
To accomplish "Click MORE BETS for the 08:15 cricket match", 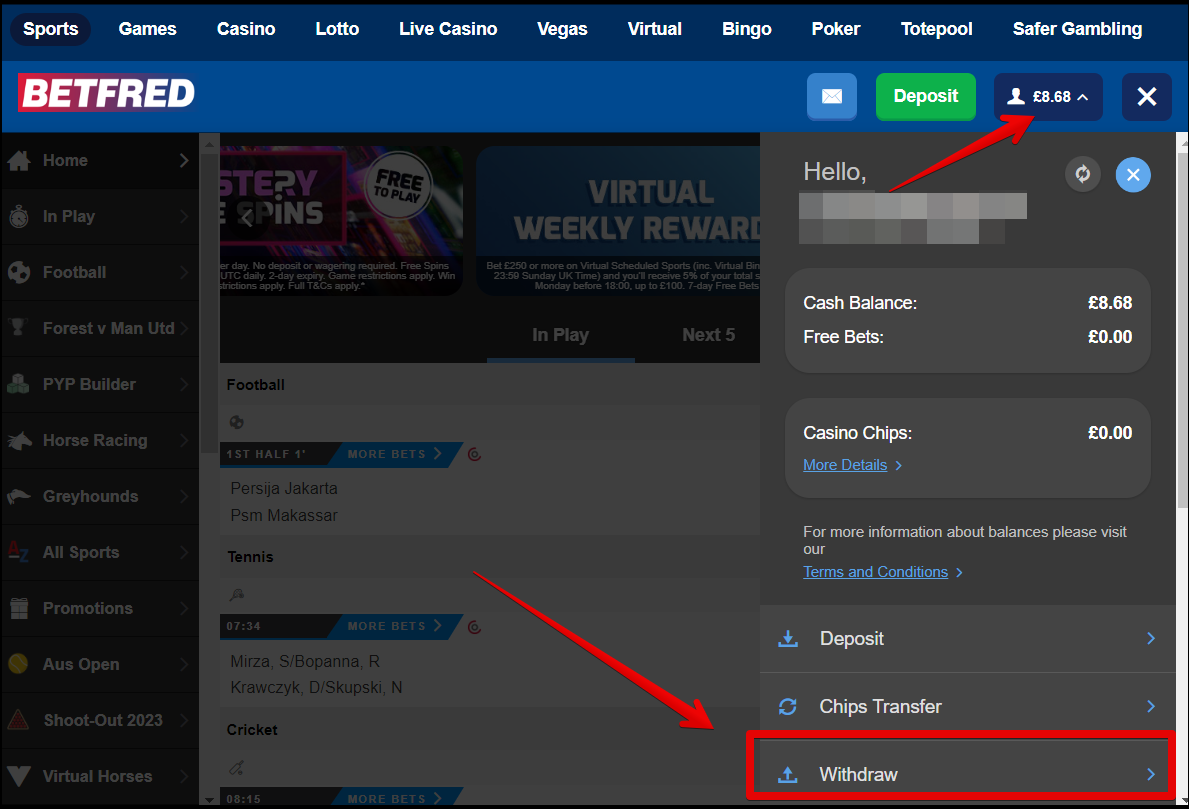I will pyautogui.click(x=394, y=798).
